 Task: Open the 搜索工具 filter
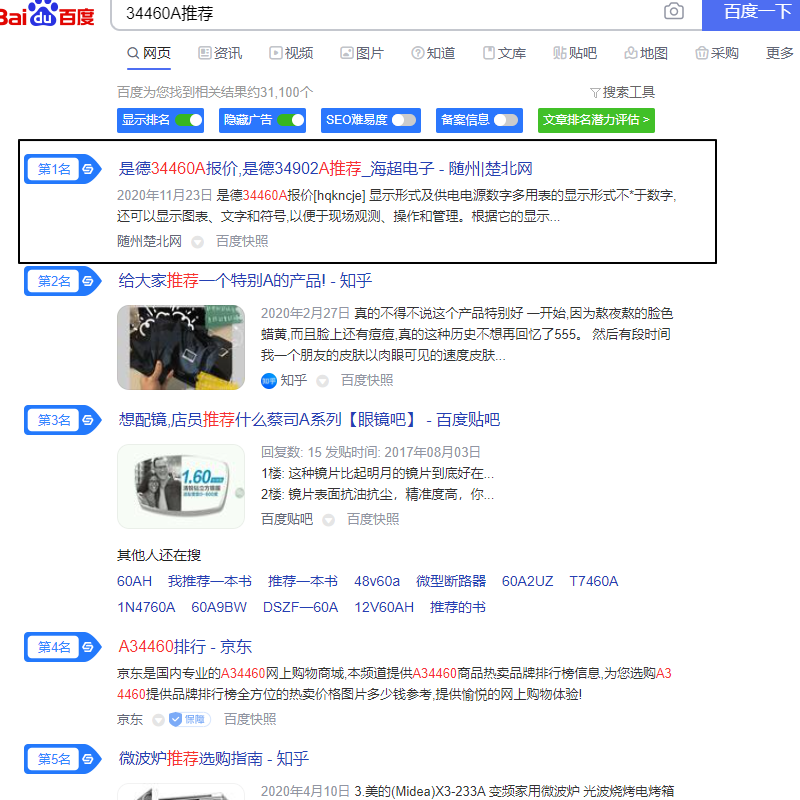point(622,92)
